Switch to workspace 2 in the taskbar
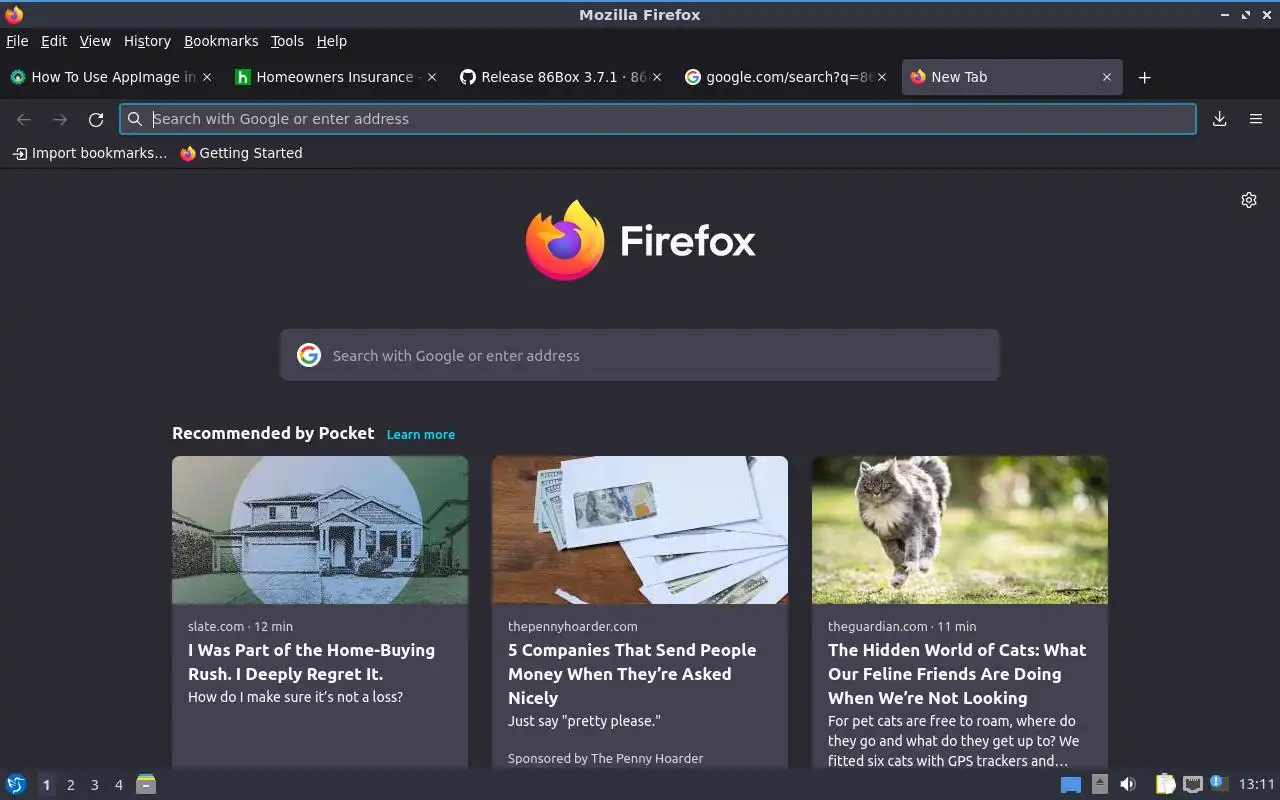1280x800 pixels. click(70, 785)
